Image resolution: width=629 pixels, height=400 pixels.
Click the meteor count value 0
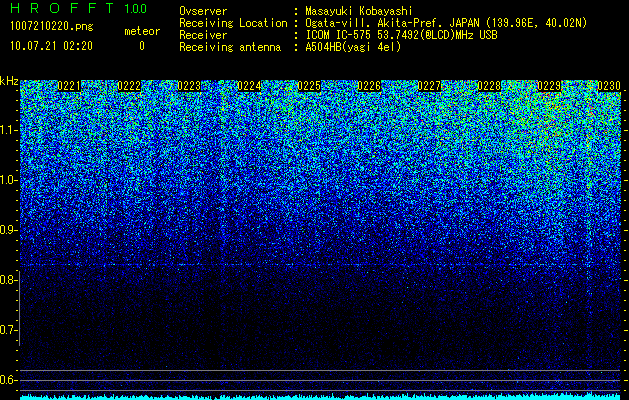[142, 46]
